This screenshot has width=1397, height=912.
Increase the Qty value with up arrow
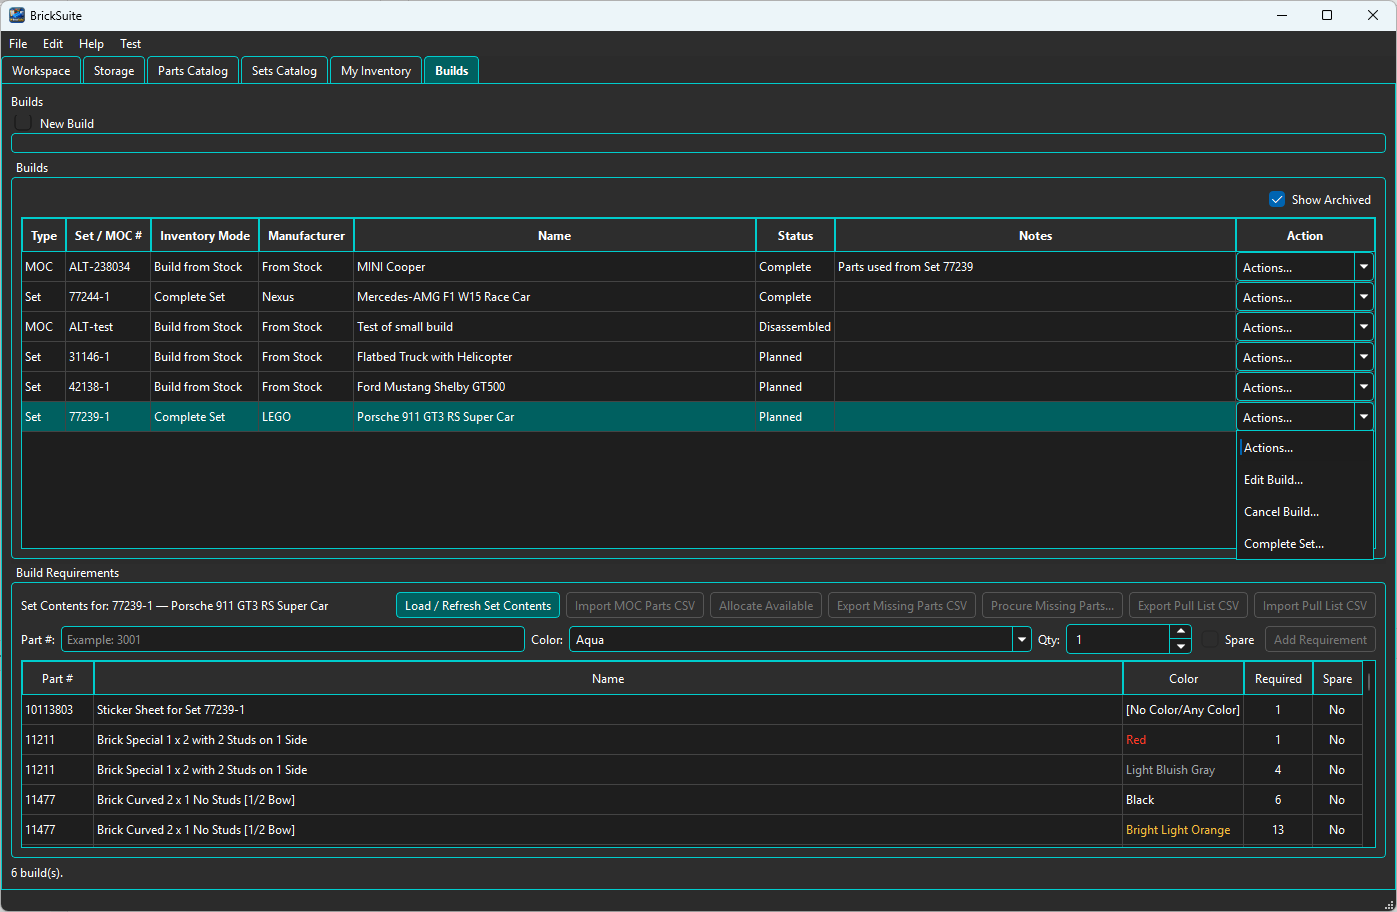pyautogui.click(x=1181, y=632)
